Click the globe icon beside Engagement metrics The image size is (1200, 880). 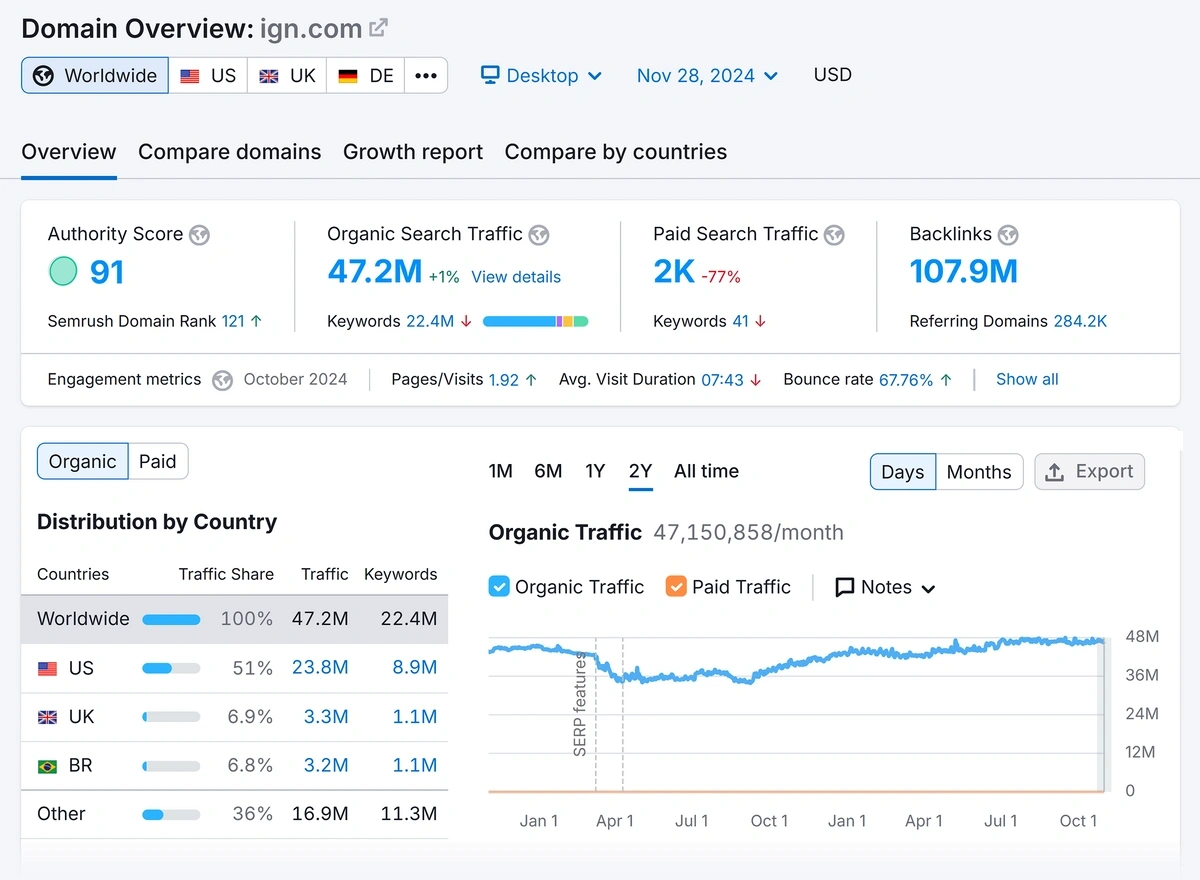223,380
